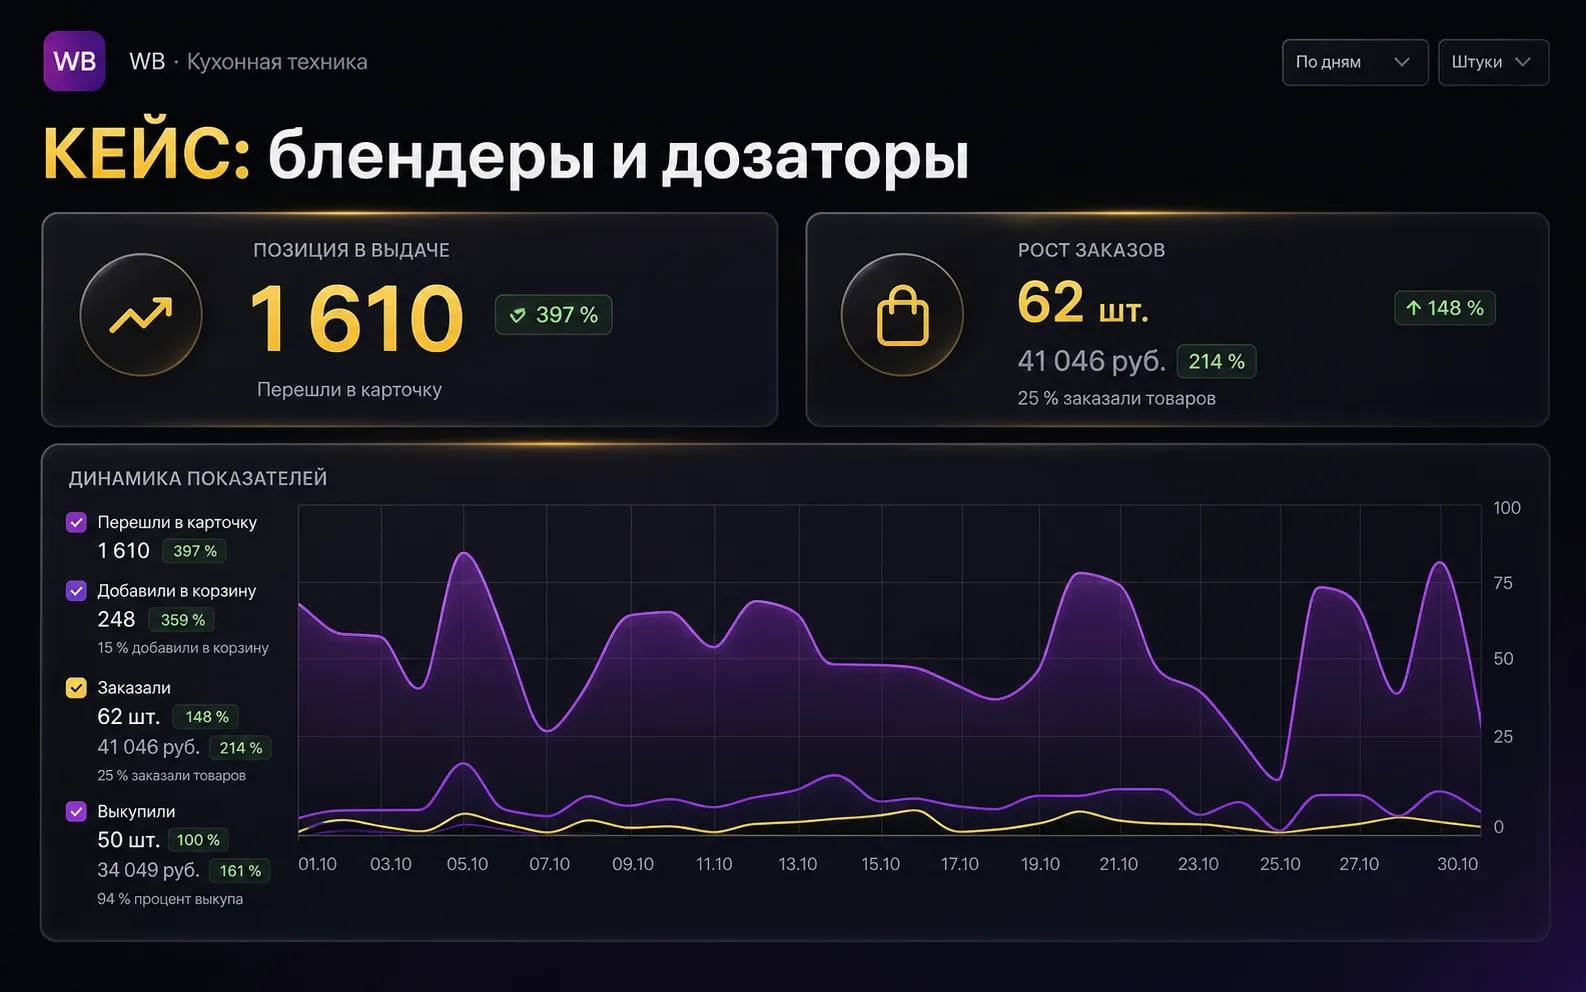This screenshot has width=1586, height=992.
Task: Click the '62 шт.' value in orders card
Action: pyautogui.click(x=1083, y=303)
